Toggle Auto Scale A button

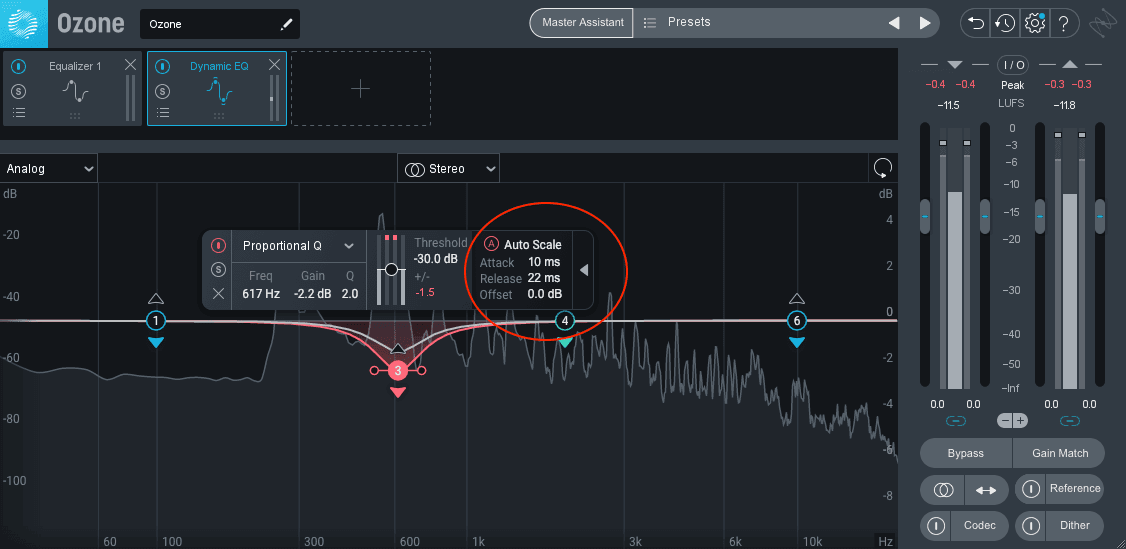click(x=491, y=244)
